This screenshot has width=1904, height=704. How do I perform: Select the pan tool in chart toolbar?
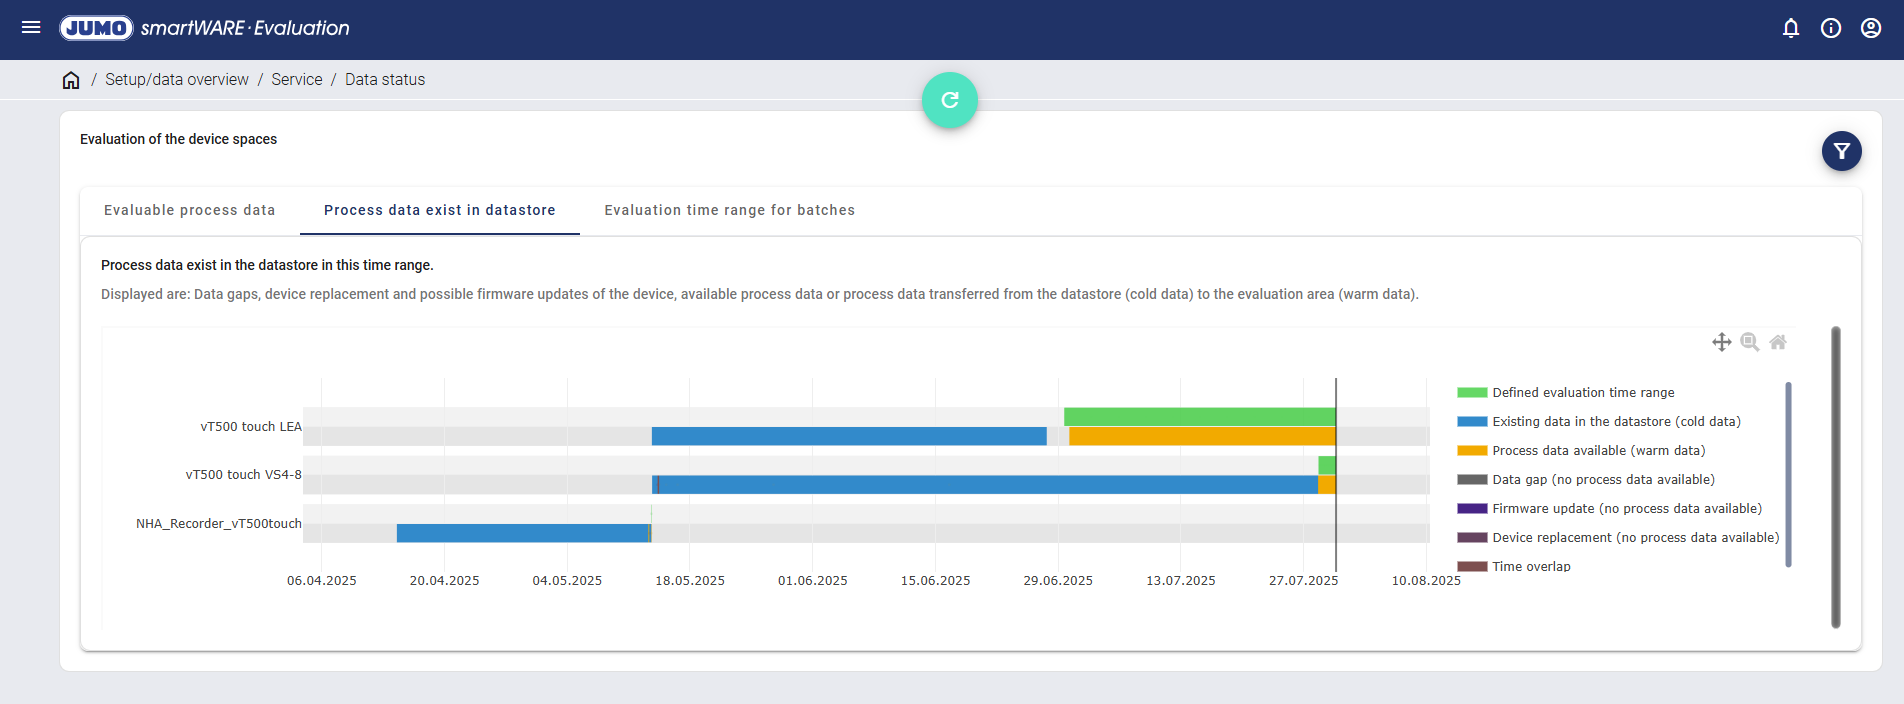coord(1721,342)
